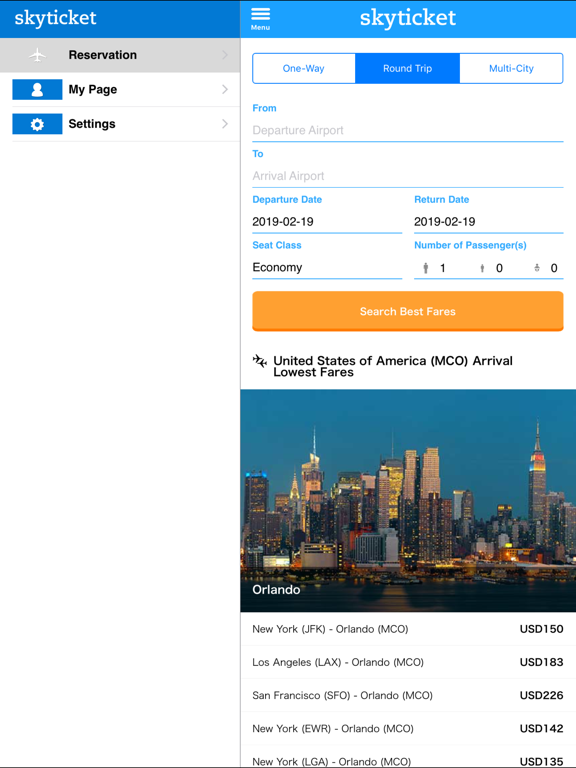Screen dimensions: 576x768
Task: Open Los Angeles (LAX) - Orlando fare
Action: (x=408, y=662)
